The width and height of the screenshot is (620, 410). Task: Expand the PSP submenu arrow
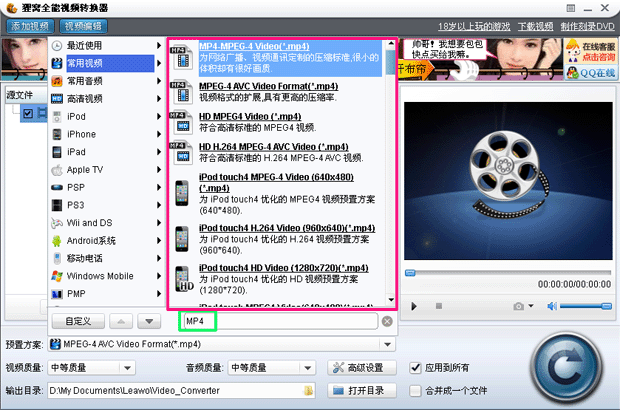[159, 187]
